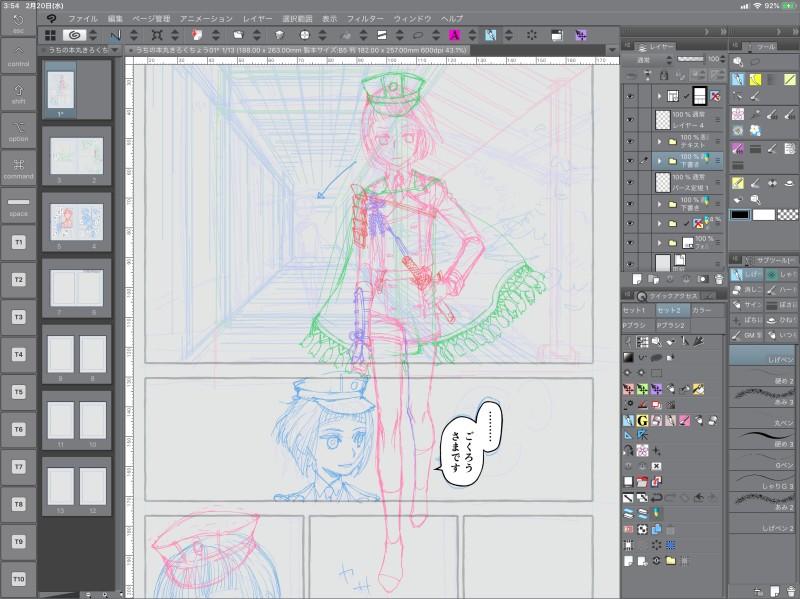Click the spiral Clip Studio icon in command bar
800x599 pixels.
pos(74,35)
